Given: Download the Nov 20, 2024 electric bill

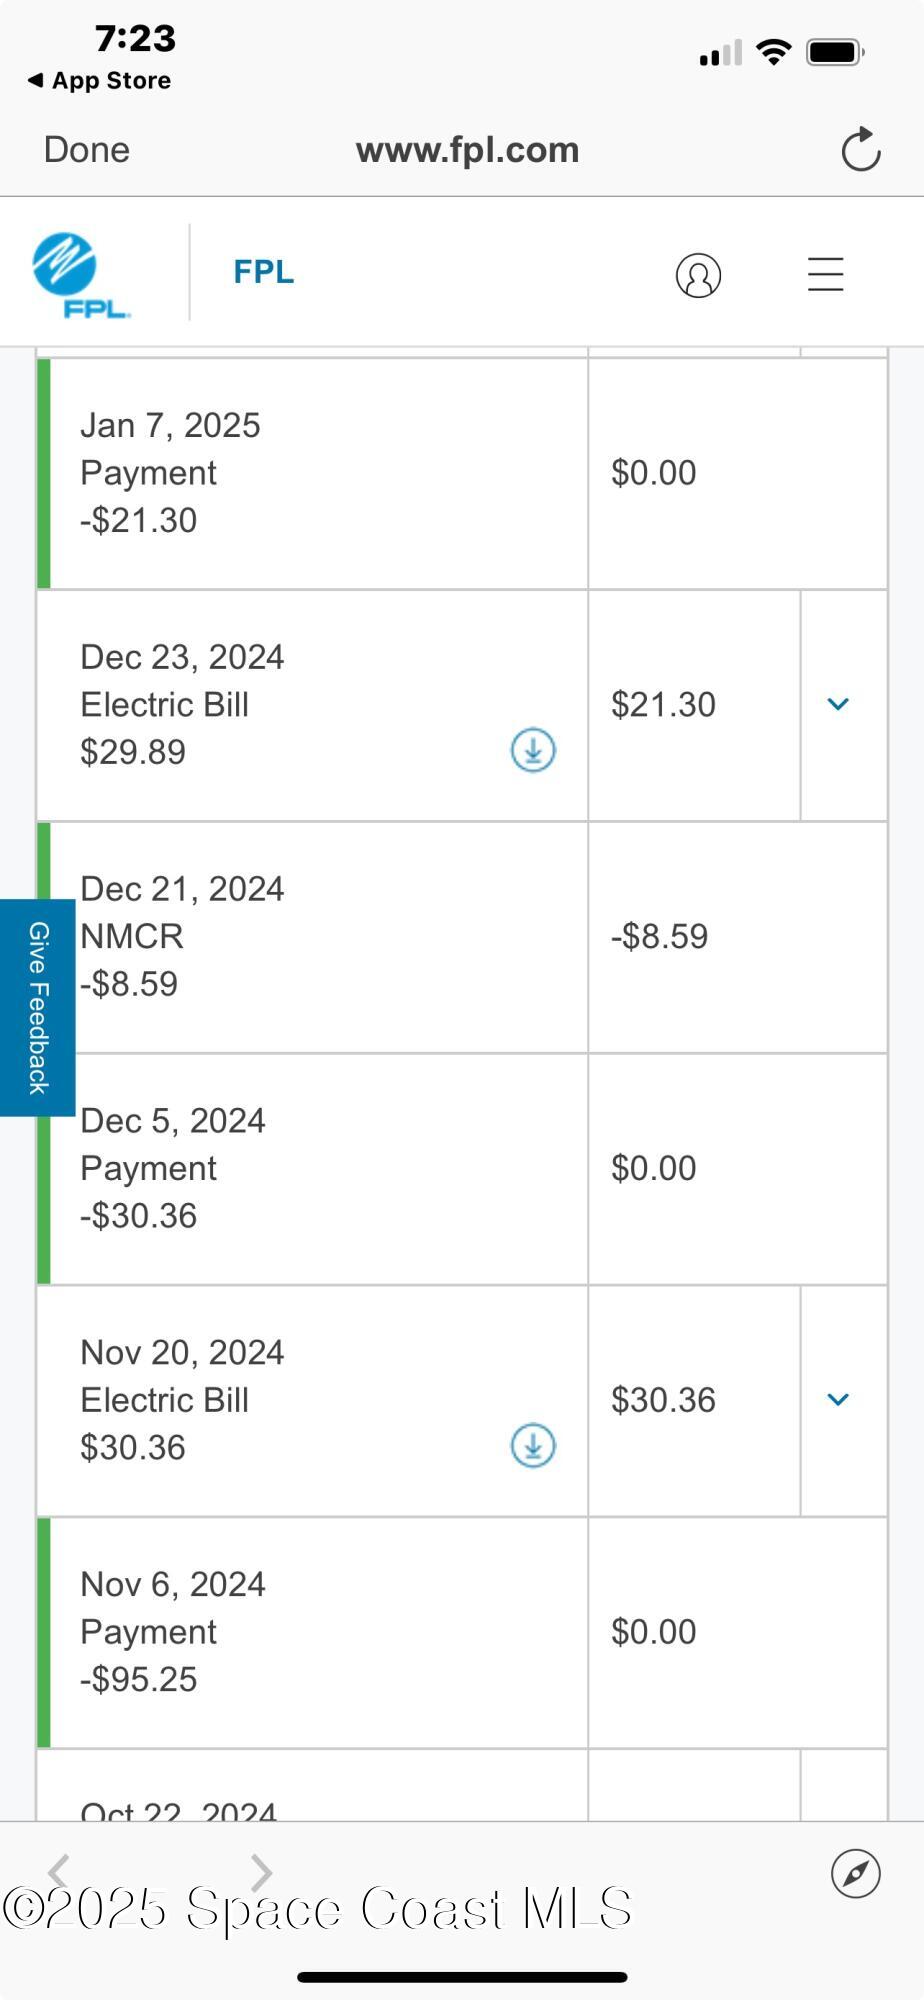Looking at the screenshot, I should tap(533, 1446).
